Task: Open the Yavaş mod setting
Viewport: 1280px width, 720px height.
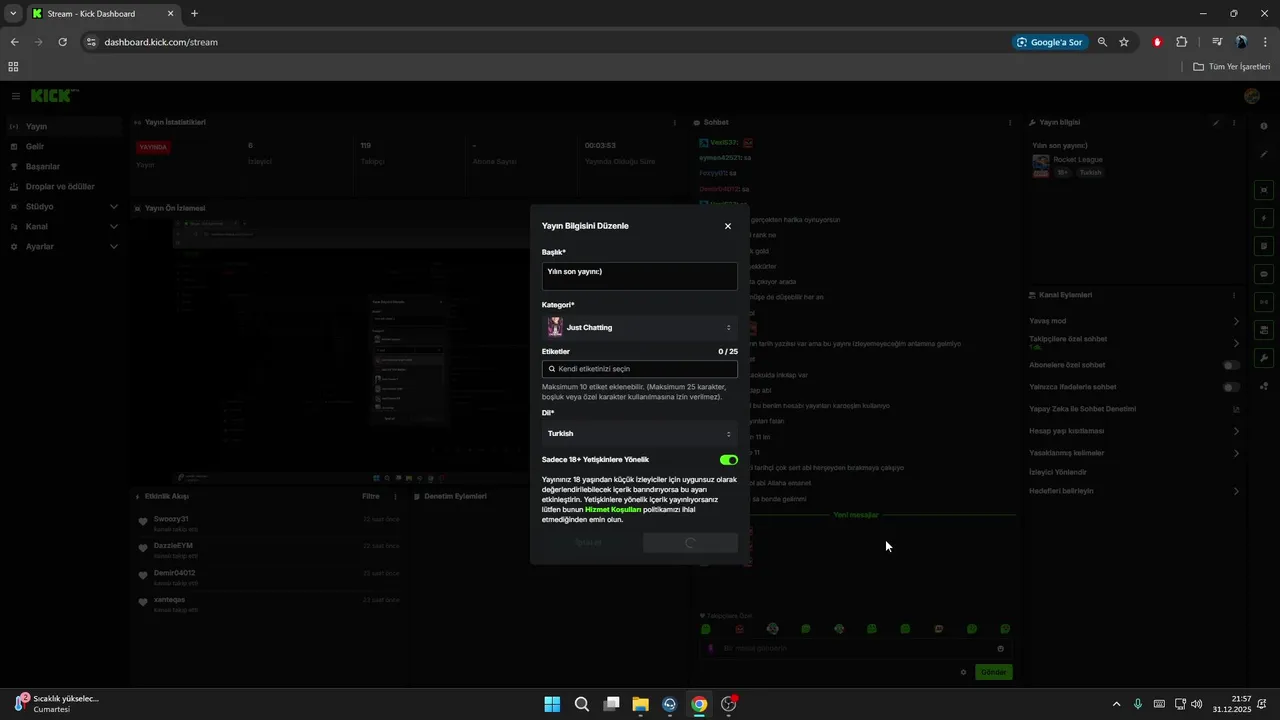Action: click(1134, 321)
